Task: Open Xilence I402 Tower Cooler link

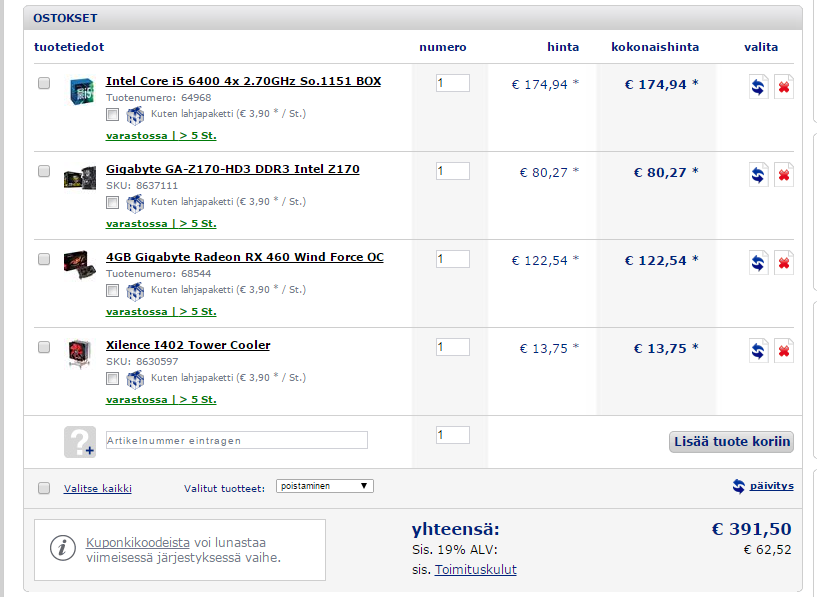Action: tap(188, 345)
